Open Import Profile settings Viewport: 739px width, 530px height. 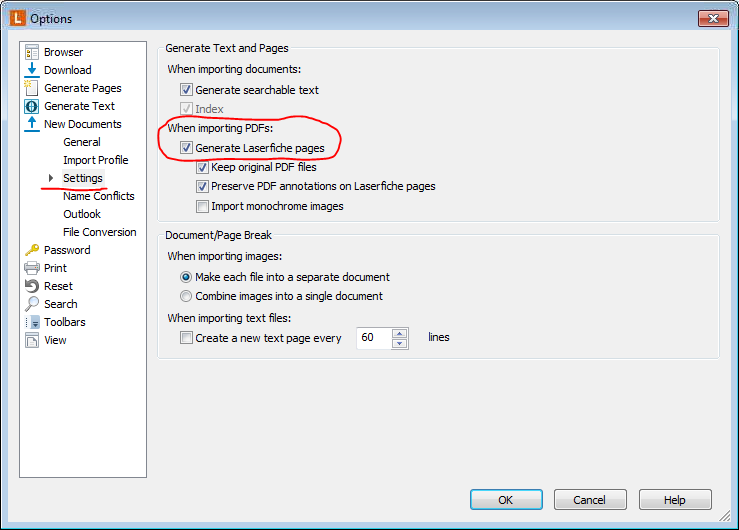96,160
